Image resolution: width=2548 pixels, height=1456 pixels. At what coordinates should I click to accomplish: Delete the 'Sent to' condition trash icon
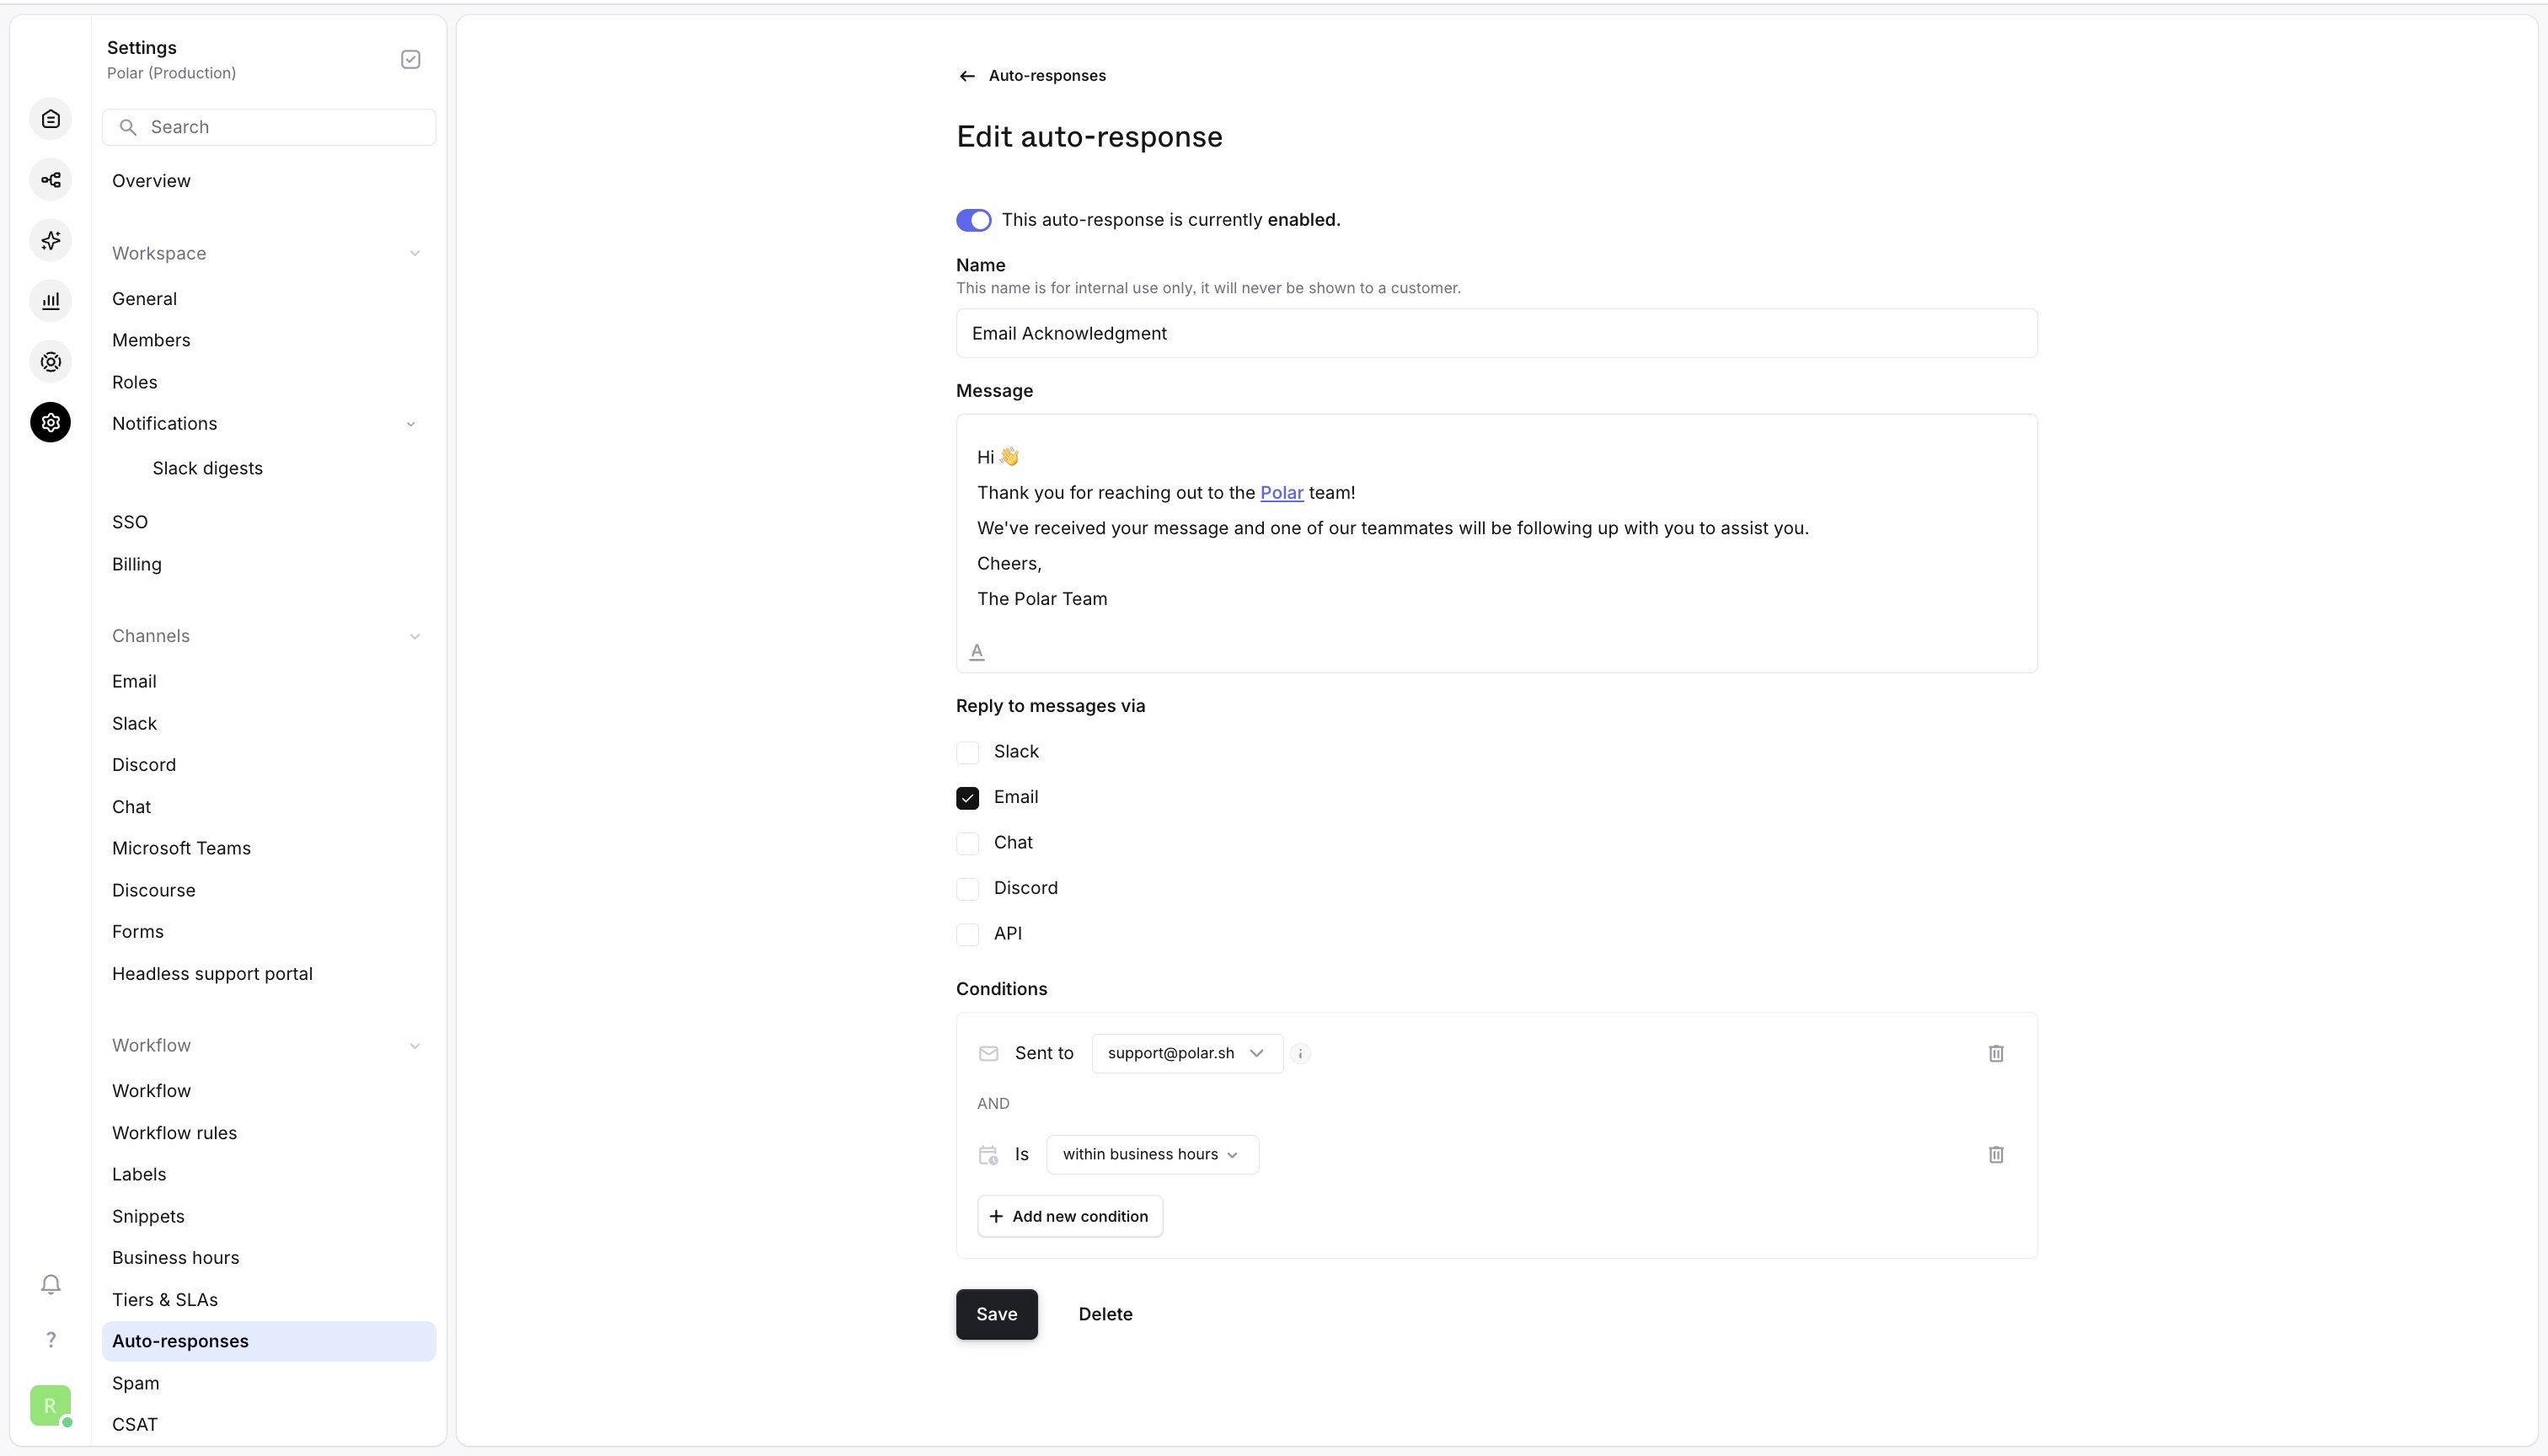[x=1996, y=1053]
